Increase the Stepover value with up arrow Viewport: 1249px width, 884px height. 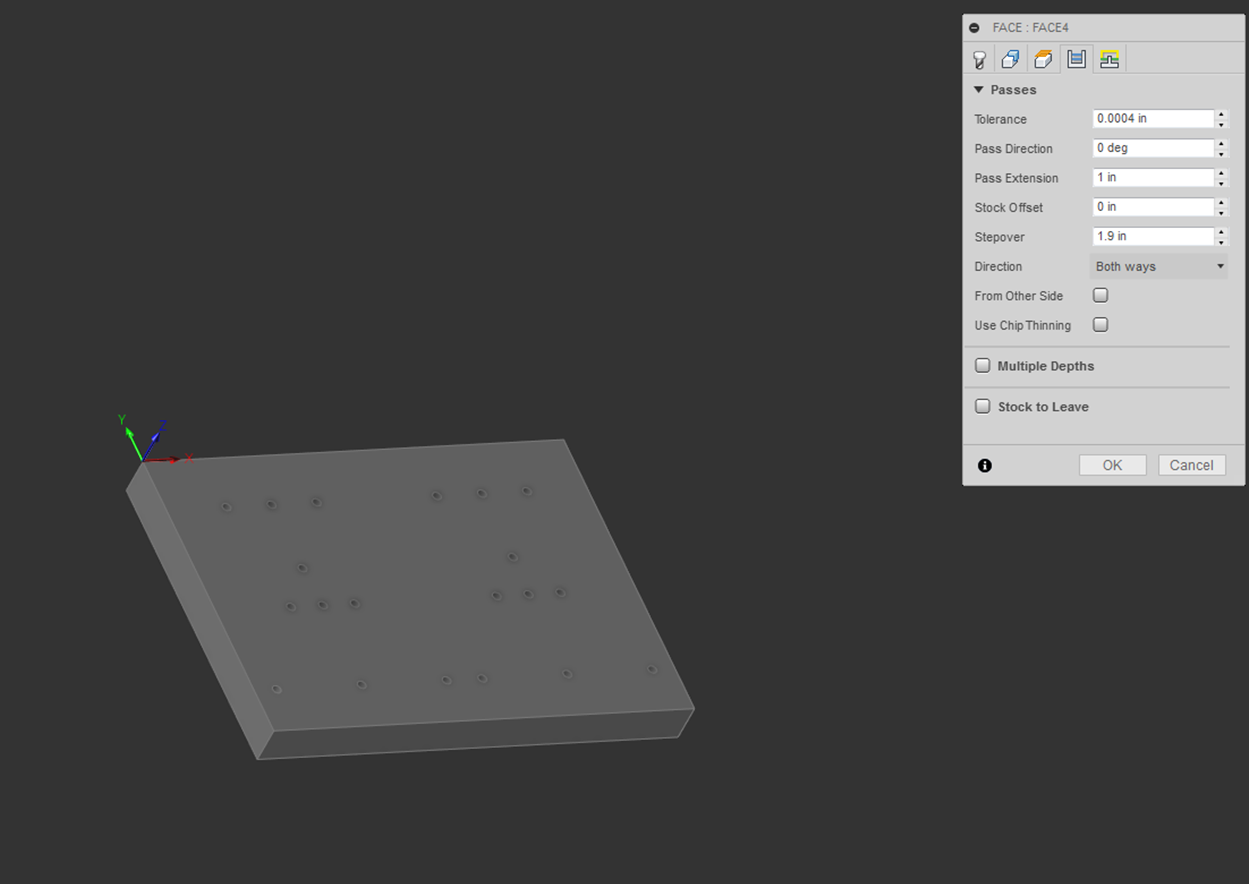(1221, 232)
